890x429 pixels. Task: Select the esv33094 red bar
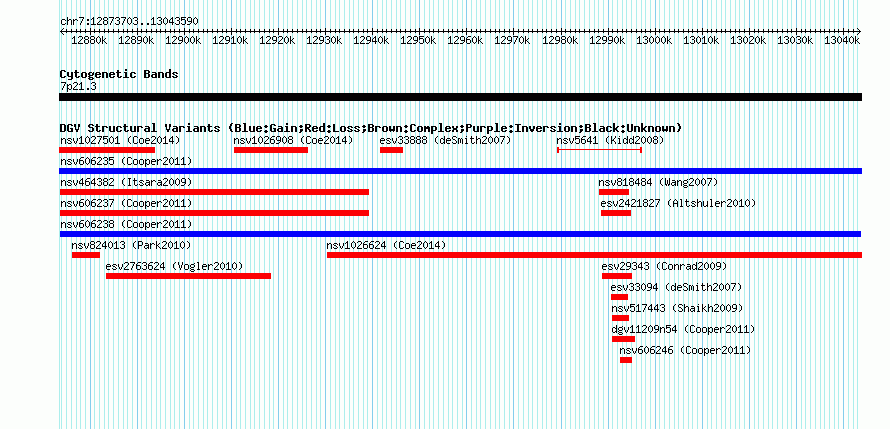(619, 297)
